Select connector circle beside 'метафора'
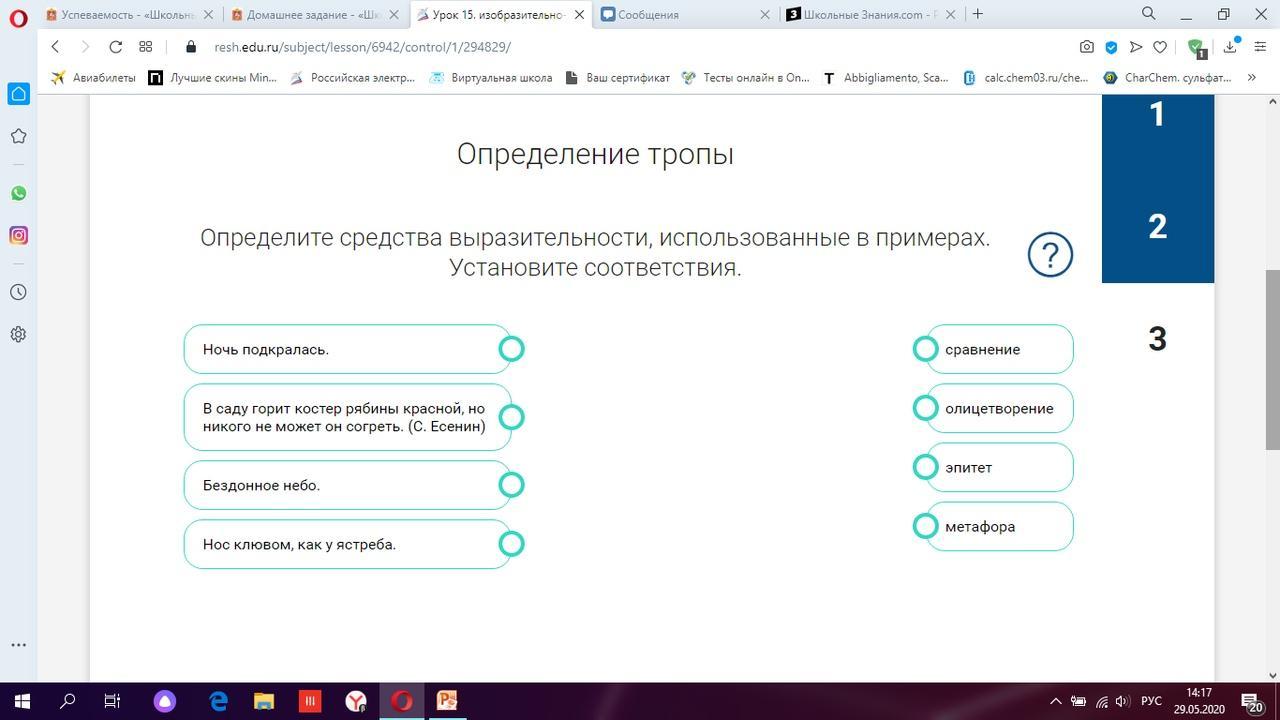The image size is (1280, 720). click(926, 526)
